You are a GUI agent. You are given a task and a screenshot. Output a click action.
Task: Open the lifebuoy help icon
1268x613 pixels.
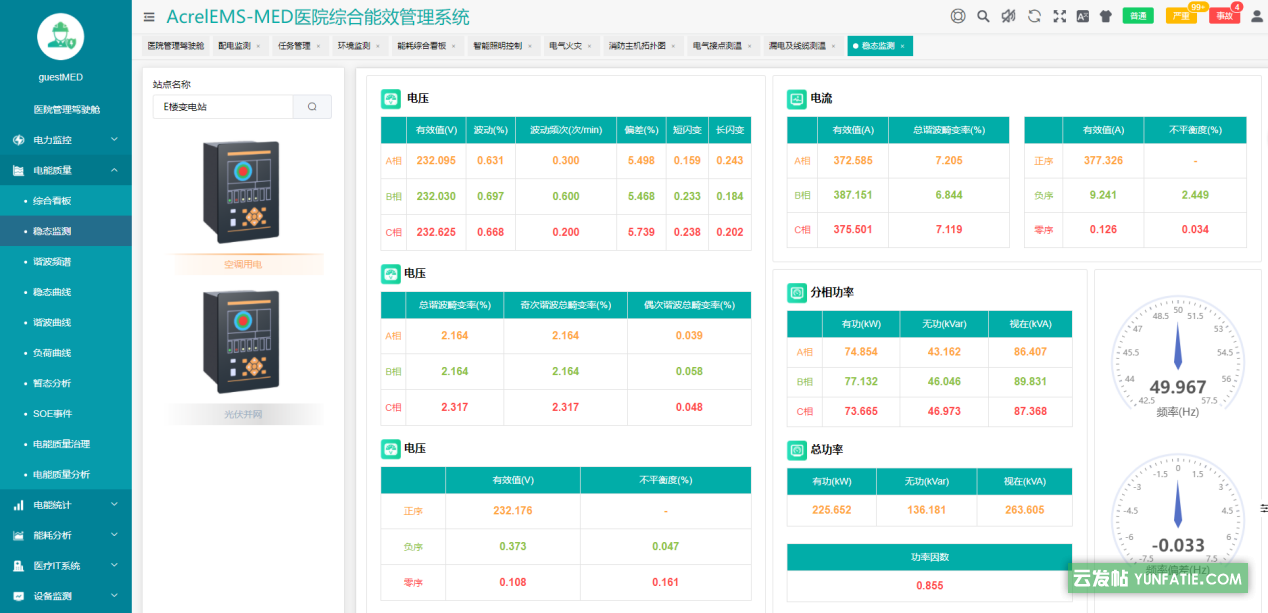point(958,16)
